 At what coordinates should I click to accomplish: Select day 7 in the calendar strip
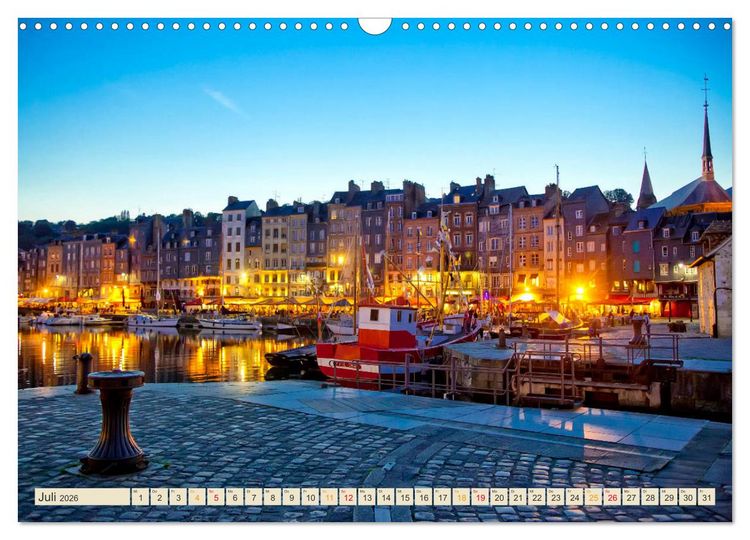(x=253, y=496)
